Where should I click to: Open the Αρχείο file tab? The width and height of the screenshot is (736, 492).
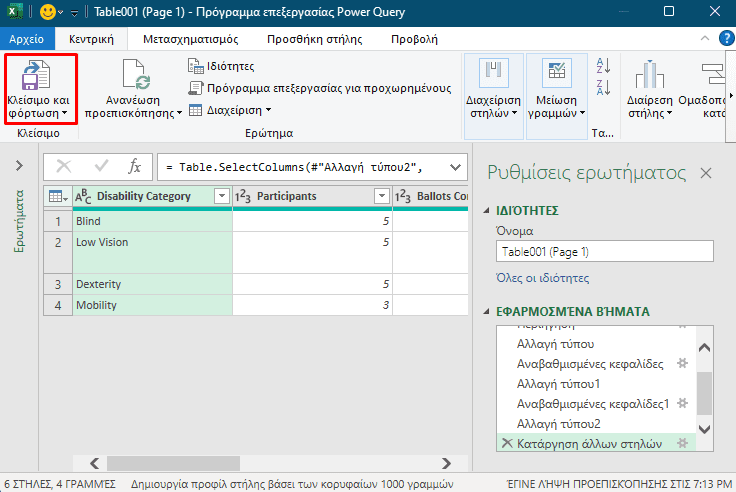point(27,39)
